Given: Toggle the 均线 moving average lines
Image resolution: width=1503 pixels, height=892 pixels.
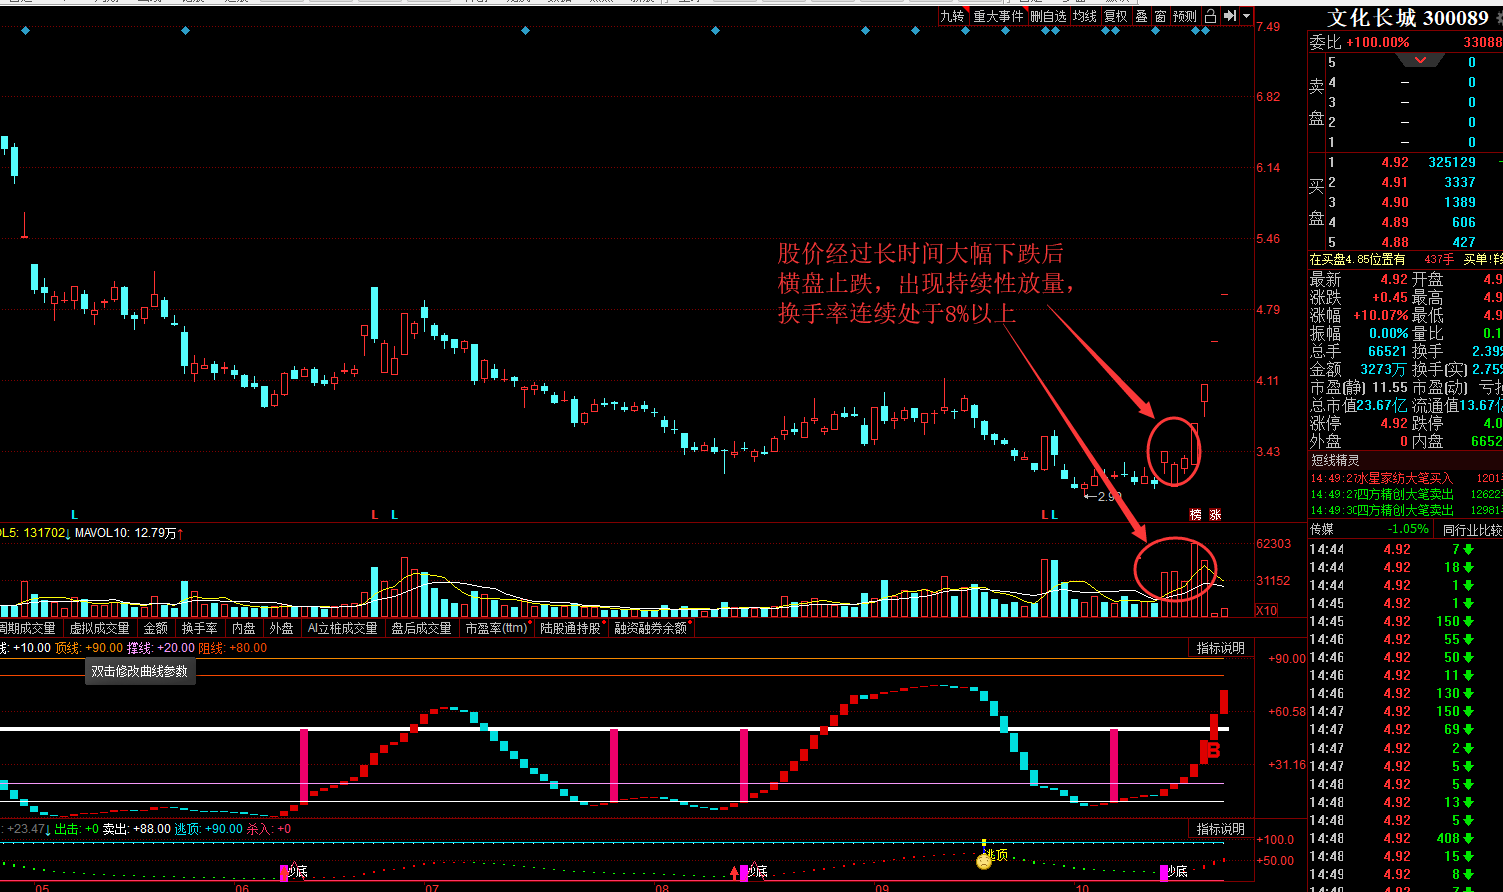Looking at the screenshot, I should pos(1085,16).
